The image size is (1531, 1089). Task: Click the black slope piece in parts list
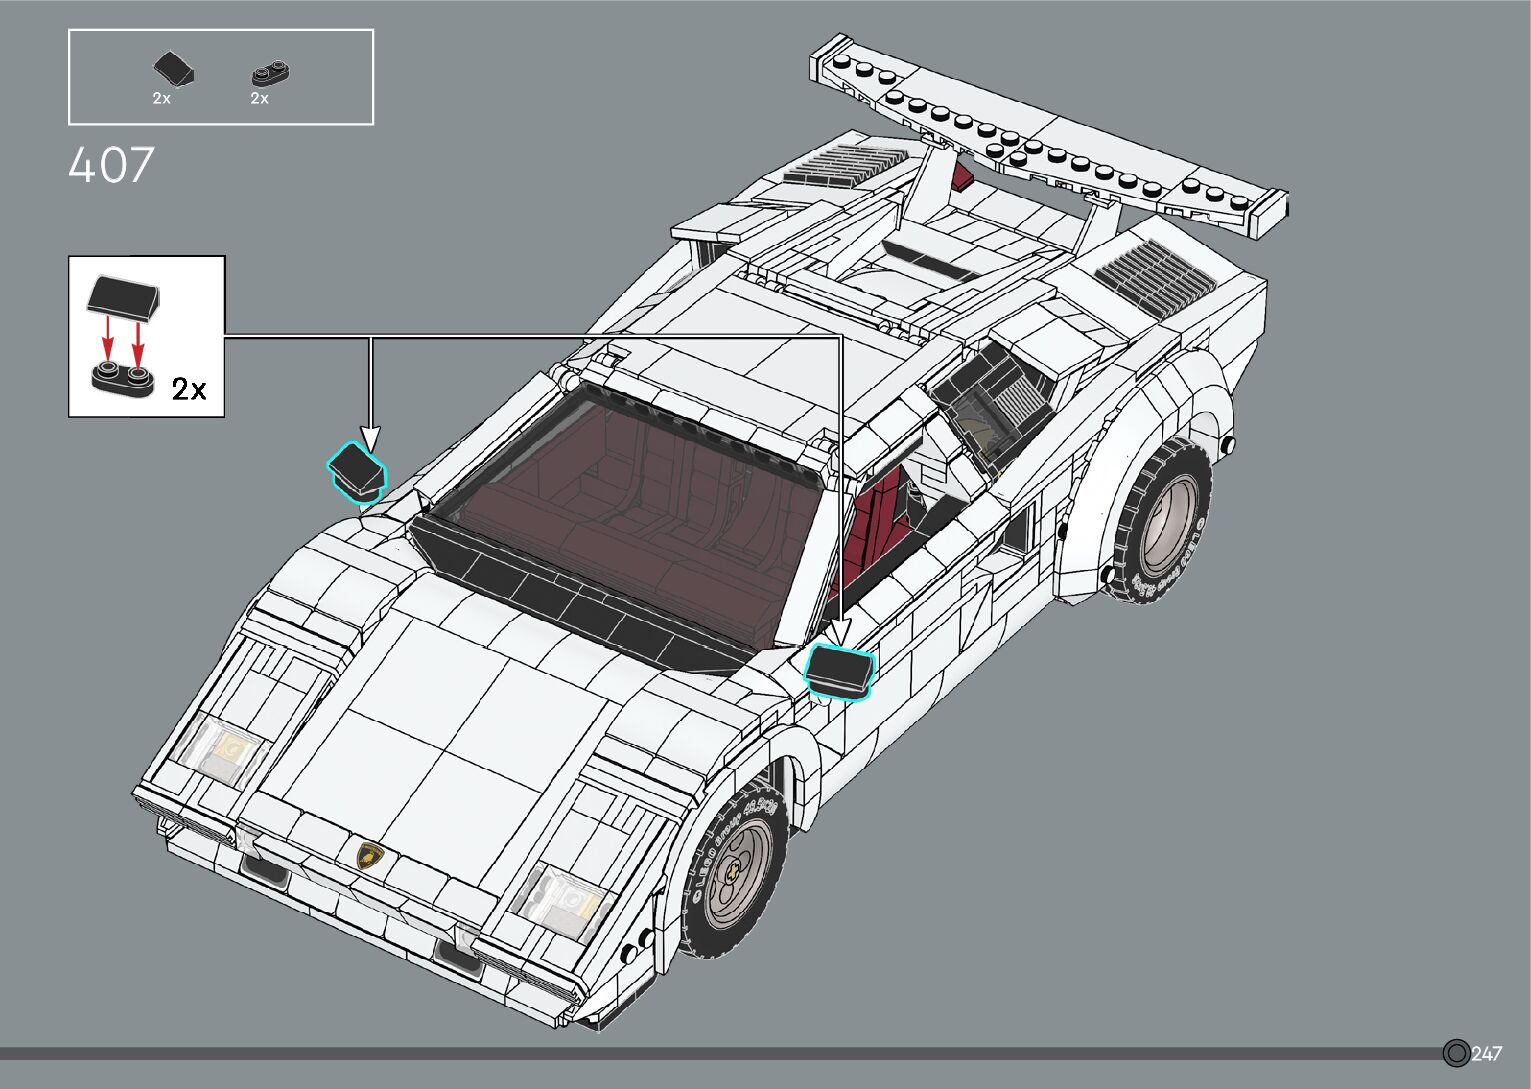click(173, 70)
